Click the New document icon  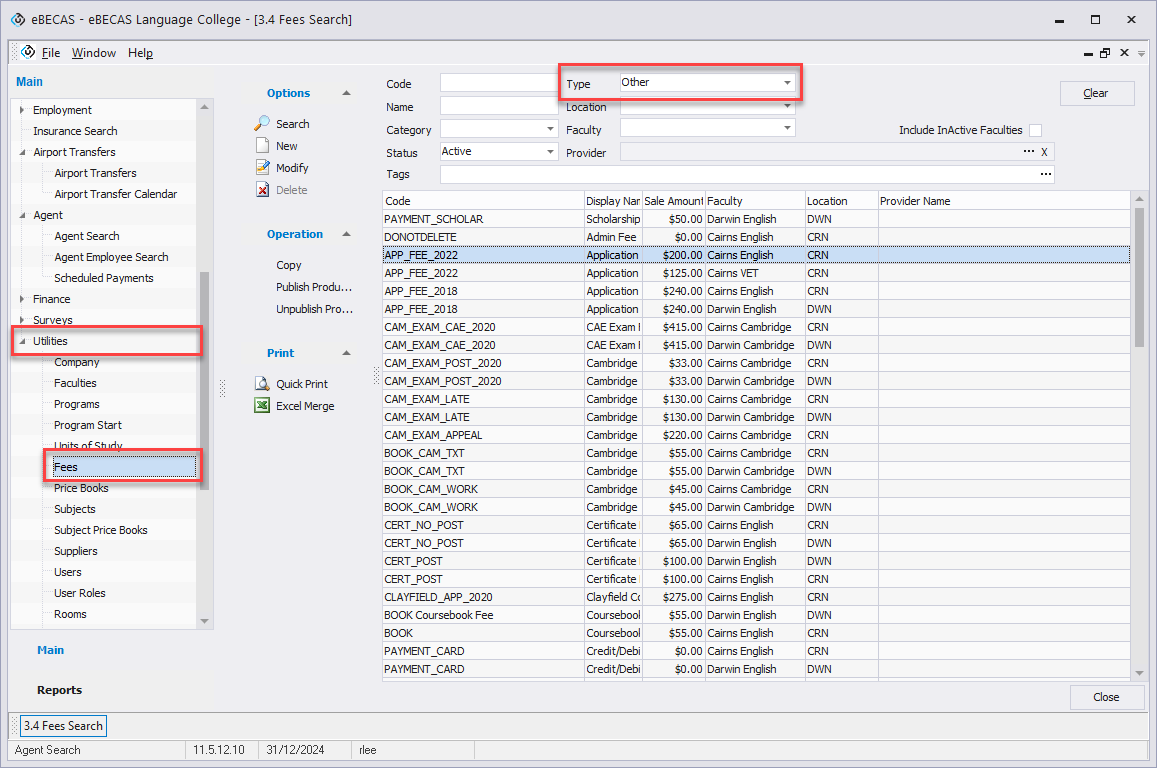[x=262, y=146]
